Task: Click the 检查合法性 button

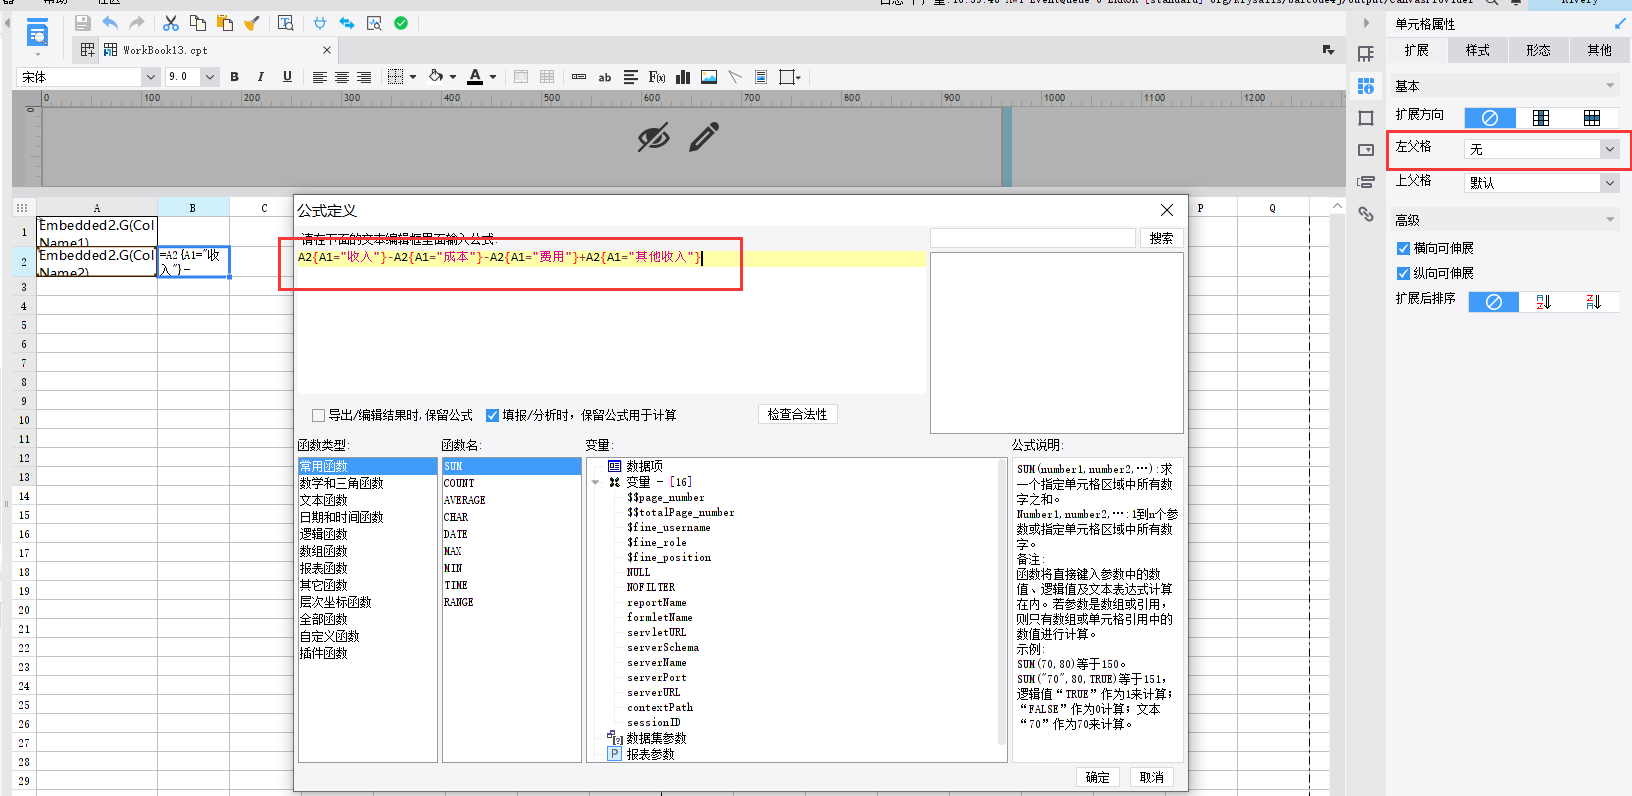Action: pyautogui.click(x=797, y=414)
